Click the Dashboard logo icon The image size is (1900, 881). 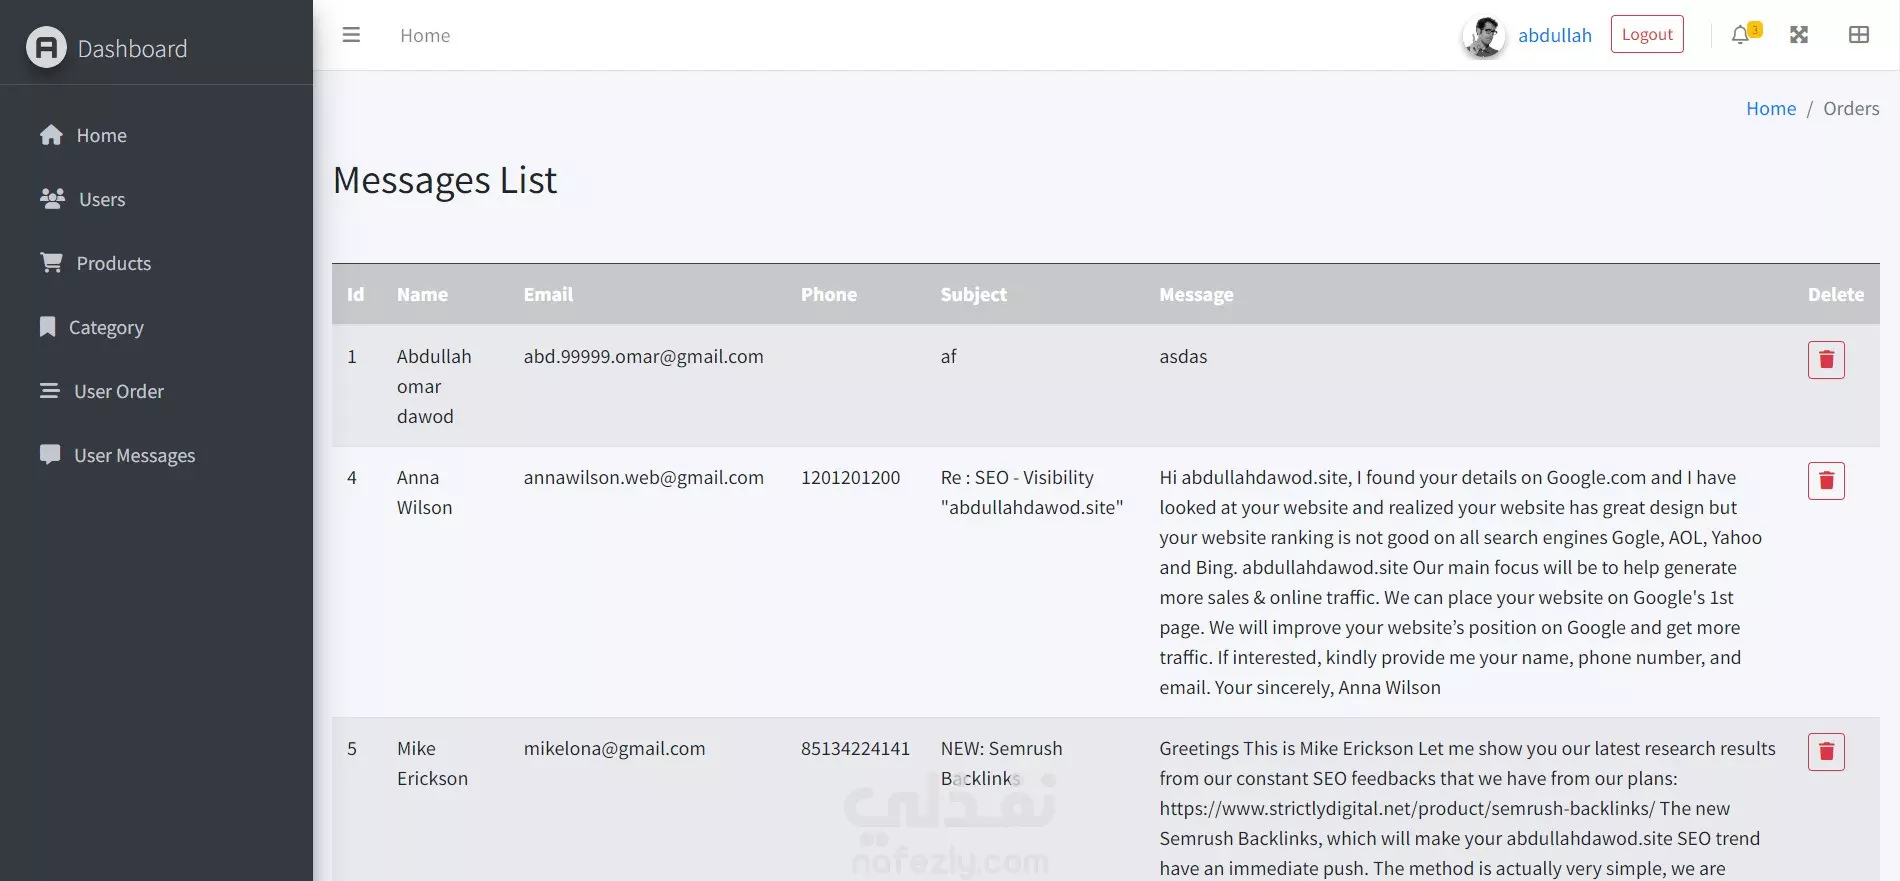46,47
